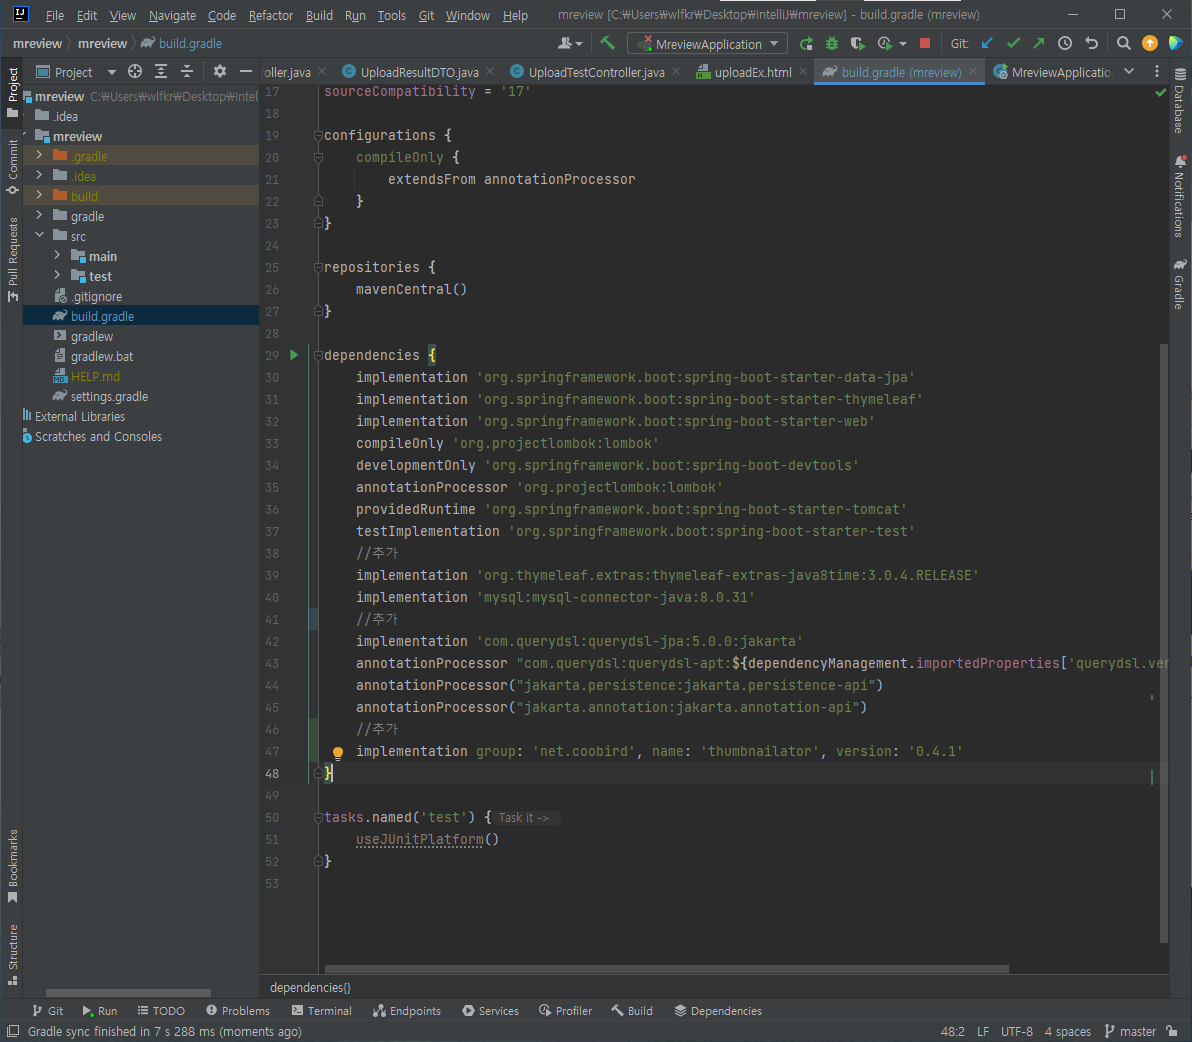Show the hidden editor tabs list

tap(1130, 71)
